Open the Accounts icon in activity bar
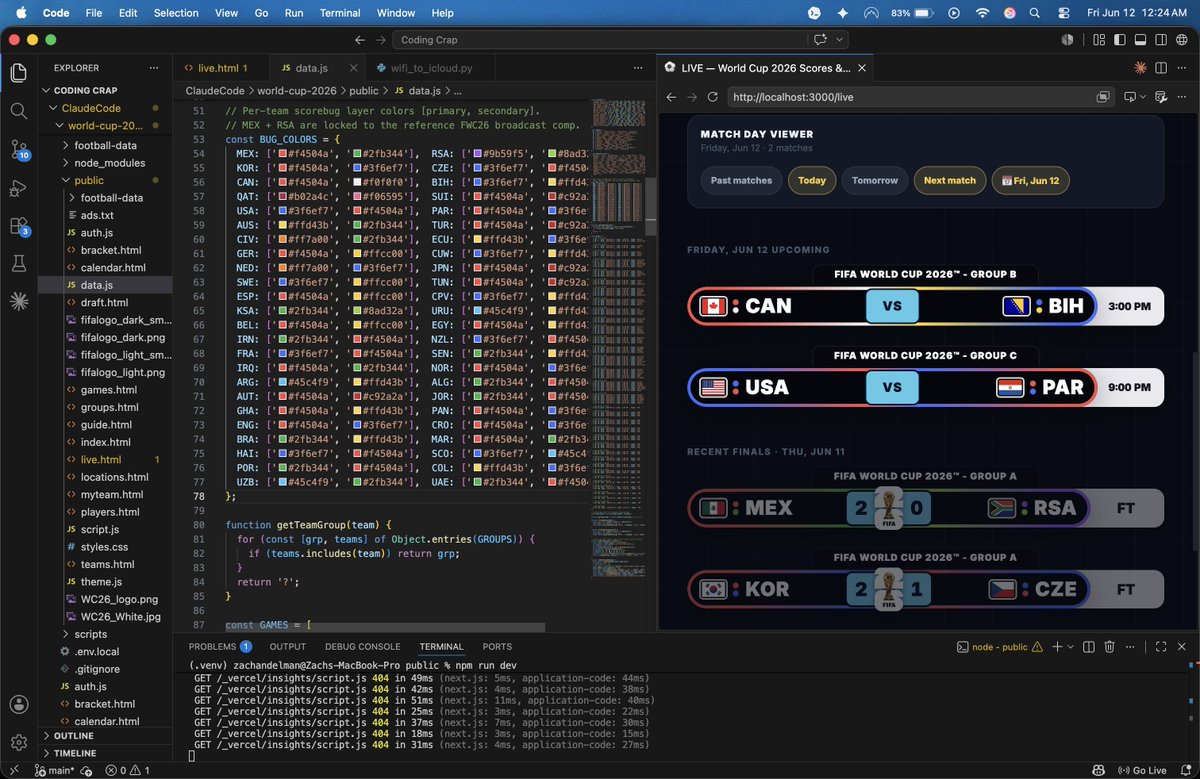 click(x=19, y=704)
